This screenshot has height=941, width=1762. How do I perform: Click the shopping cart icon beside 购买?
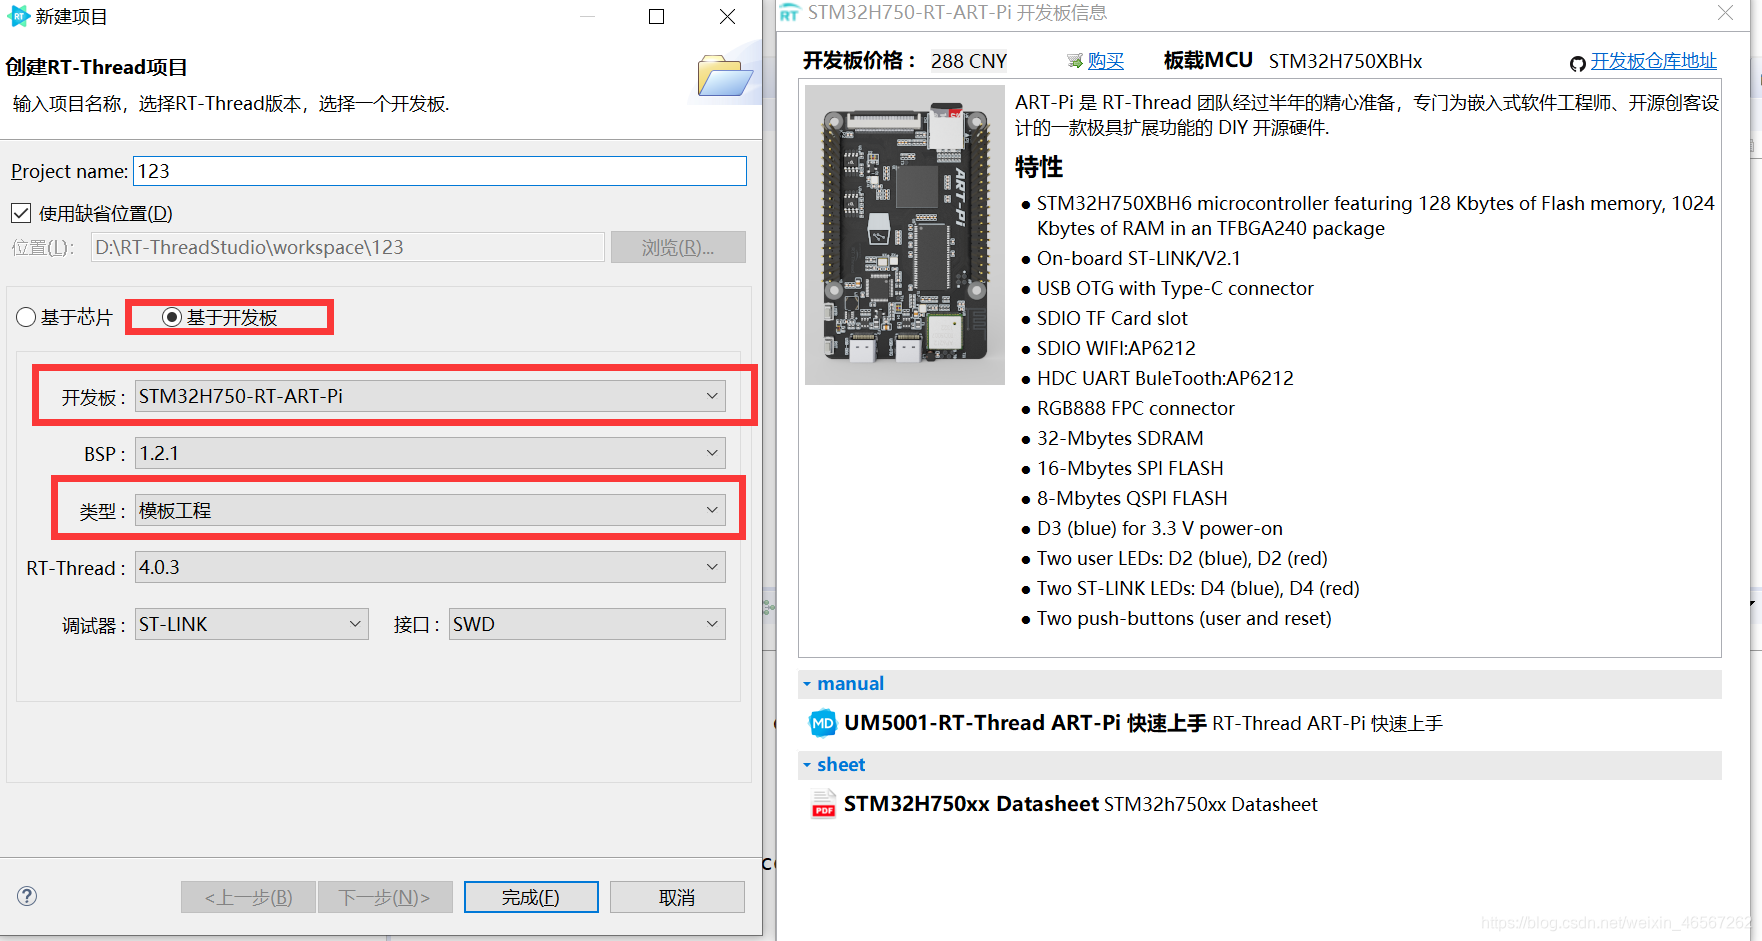(x=1075, y=61)
